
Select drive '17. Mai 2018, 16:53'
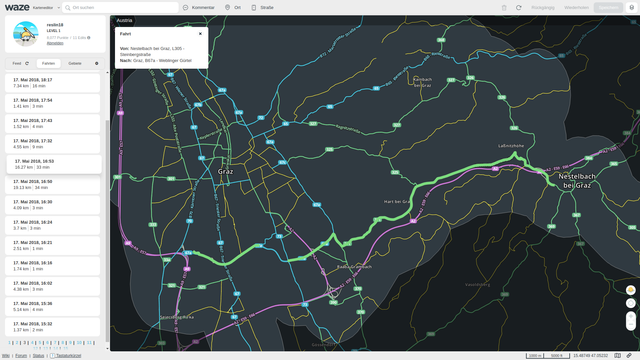pos(54,164)
